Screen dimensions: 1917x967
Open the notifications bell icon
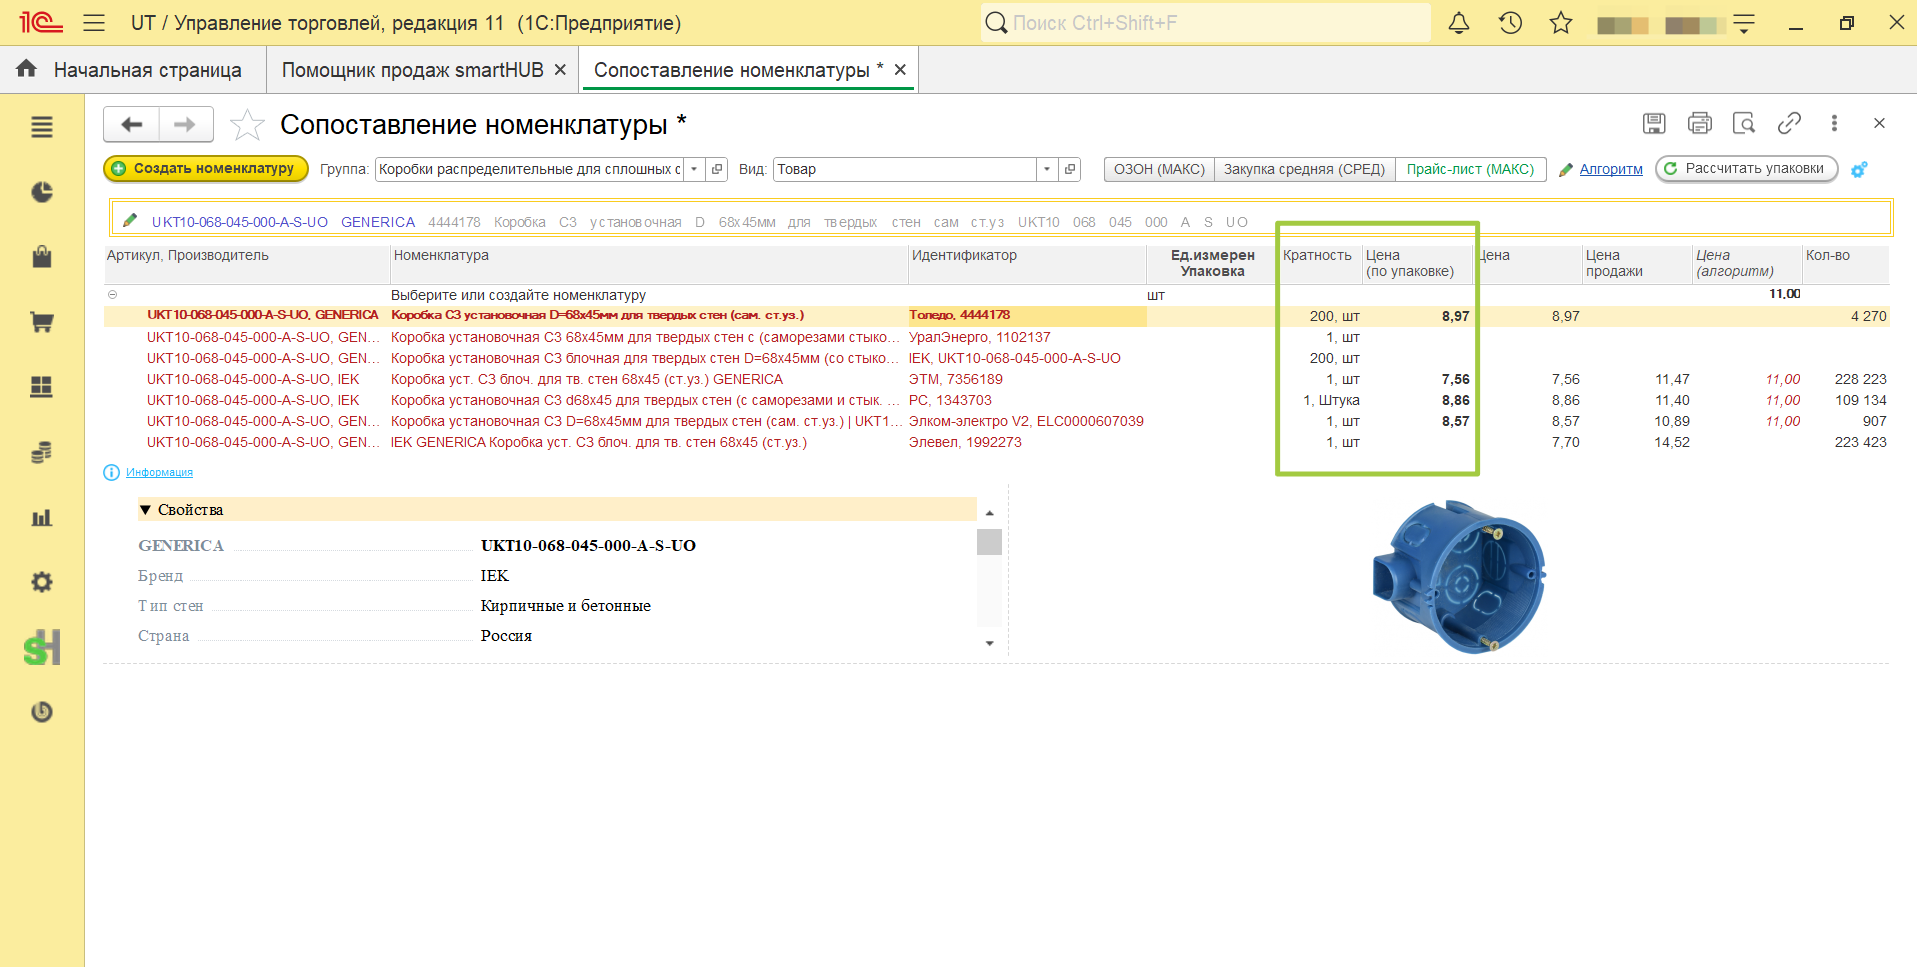pos(1459,23)
